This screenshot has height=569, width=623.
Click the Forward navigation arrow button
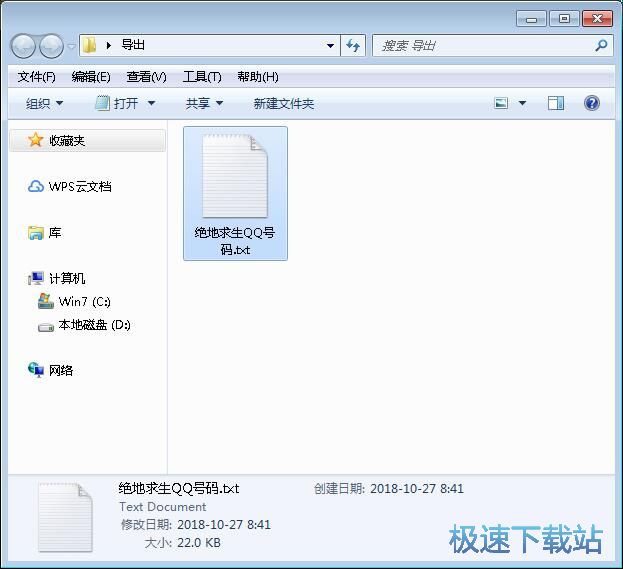[51, 46]
